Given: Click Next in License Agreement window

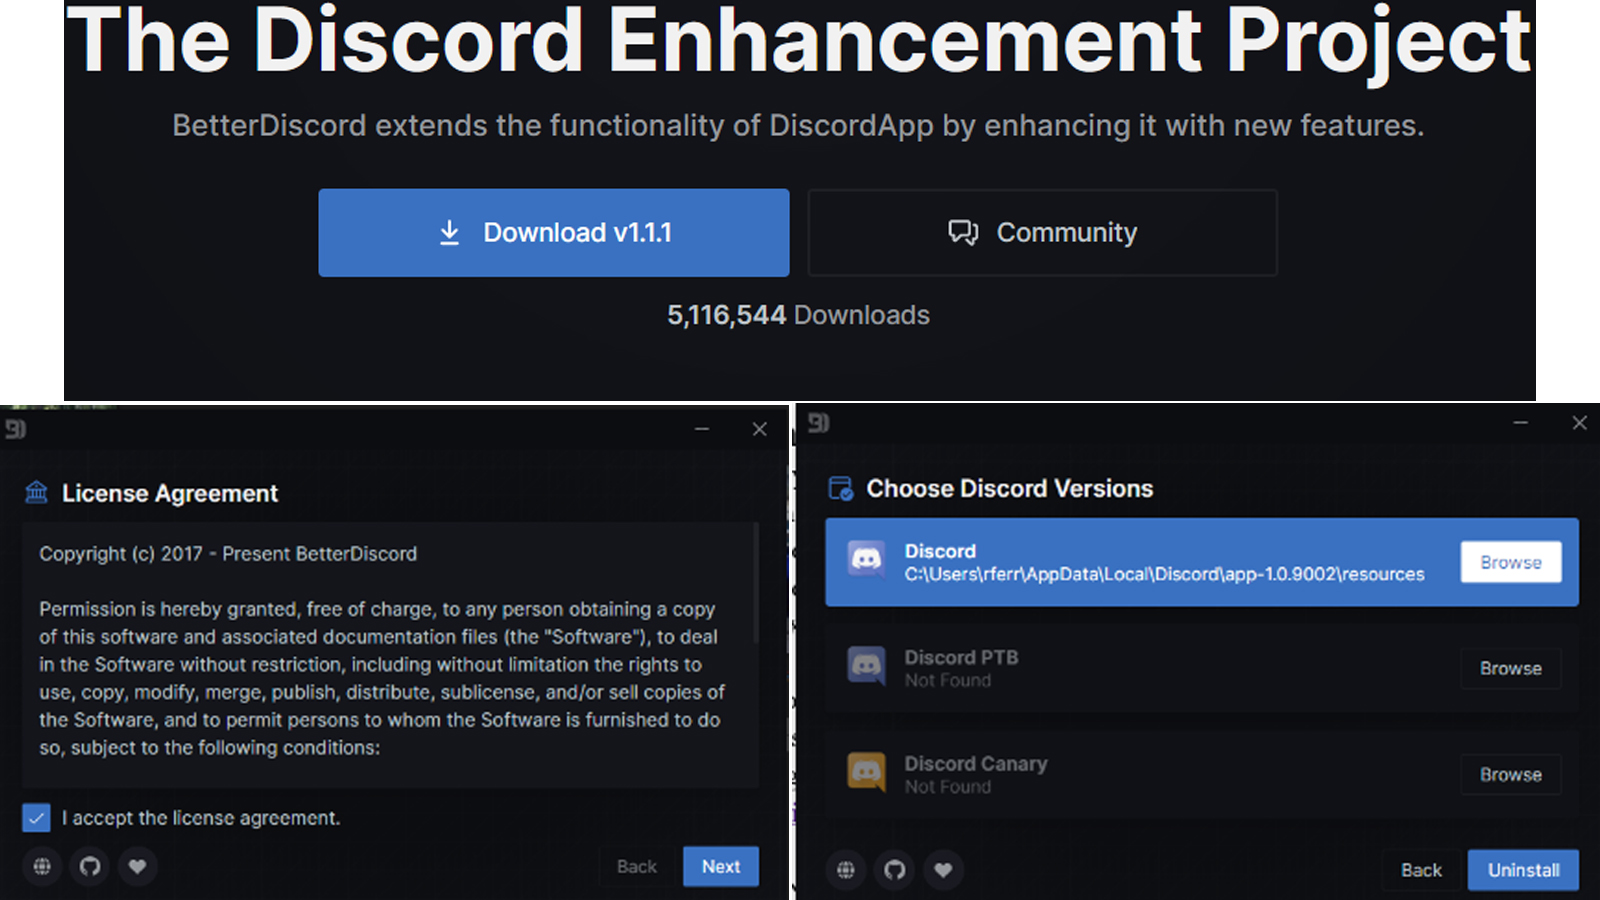Looking at the screenshot, I should pos(721,866).
